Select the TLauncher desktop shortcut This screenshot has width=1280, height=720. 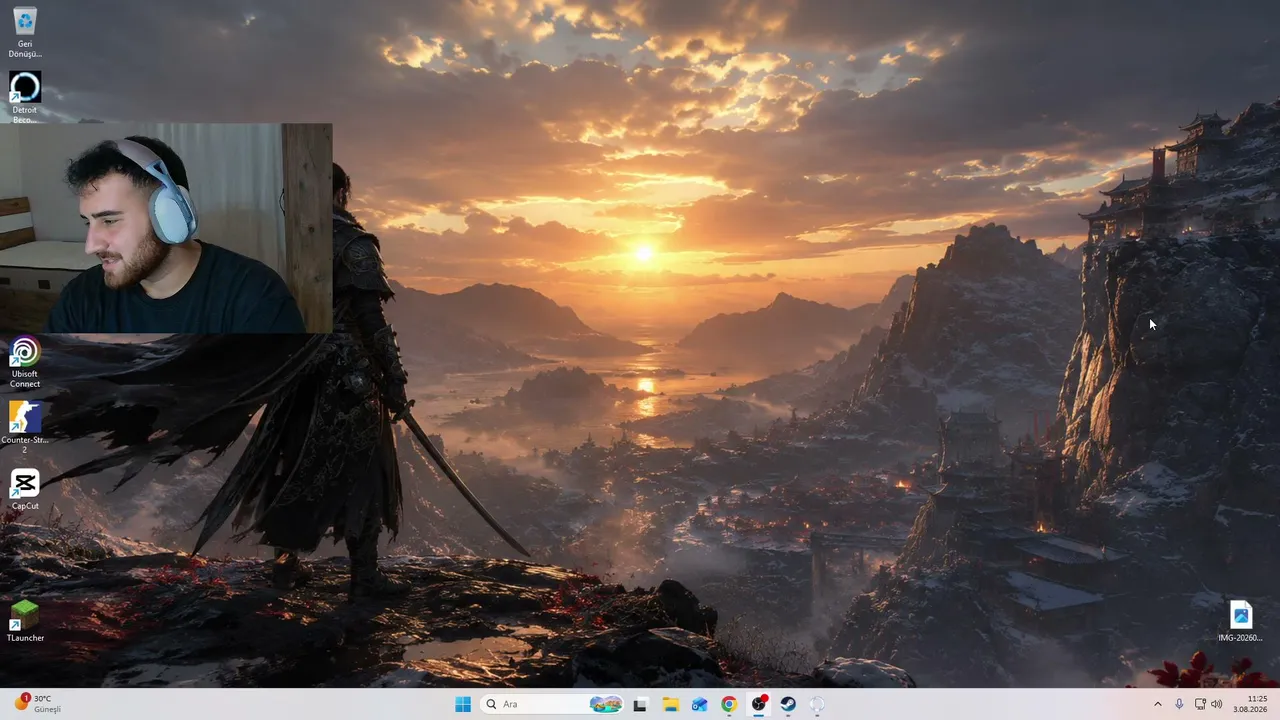(x=25, y=620)
